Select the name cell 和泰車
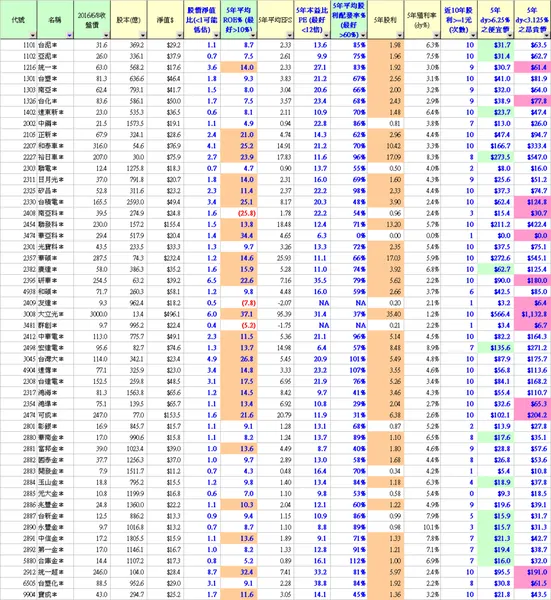This screenshot has width=551, height=600. [55, 146]
